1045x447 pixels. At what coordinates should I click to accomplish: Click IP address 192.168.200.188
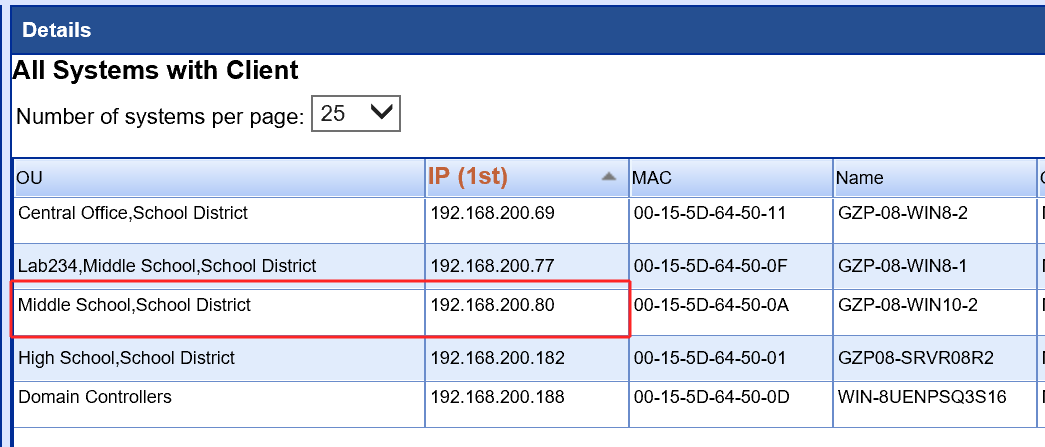click(x=497, y=397)
